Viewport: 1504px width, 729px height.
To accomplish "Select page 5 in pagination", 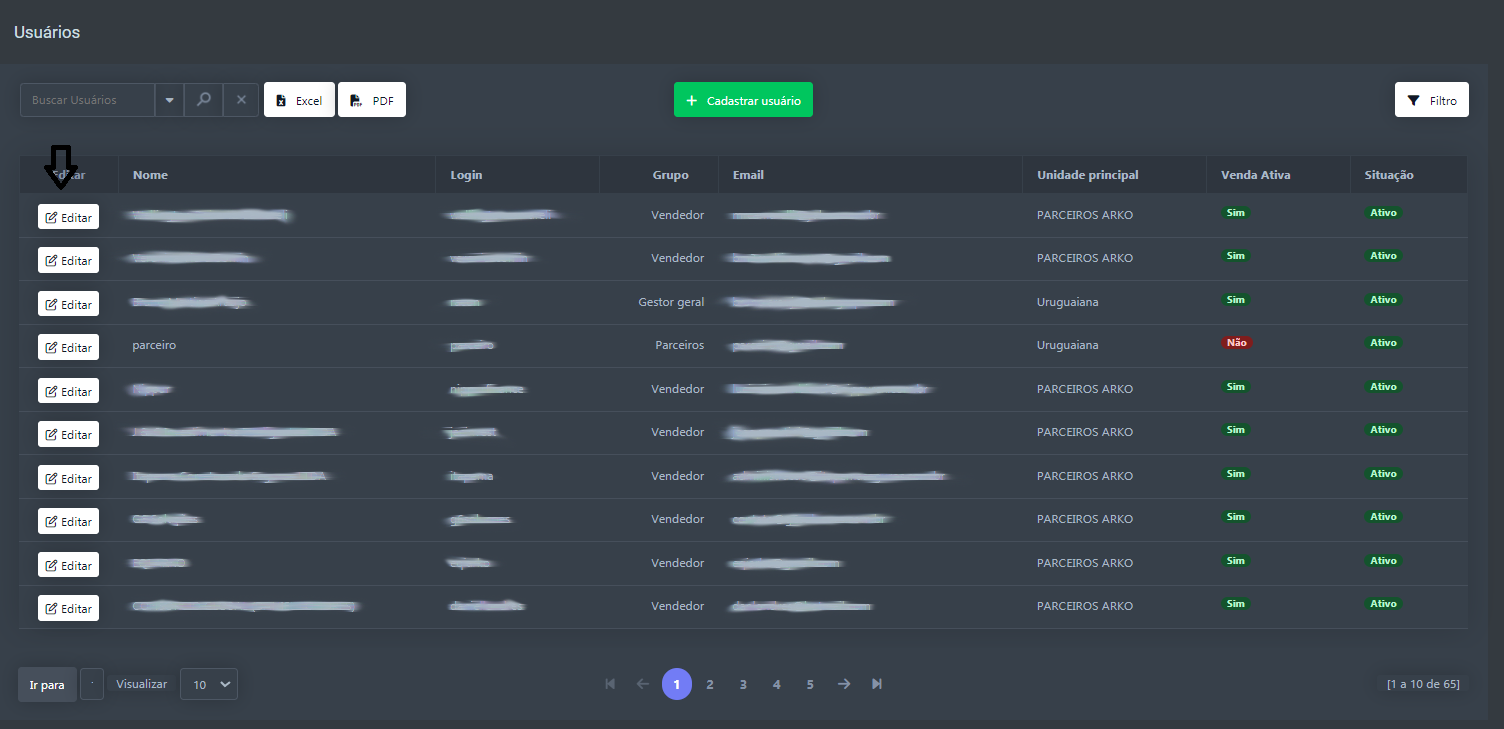I will click(x=810, y=684).
